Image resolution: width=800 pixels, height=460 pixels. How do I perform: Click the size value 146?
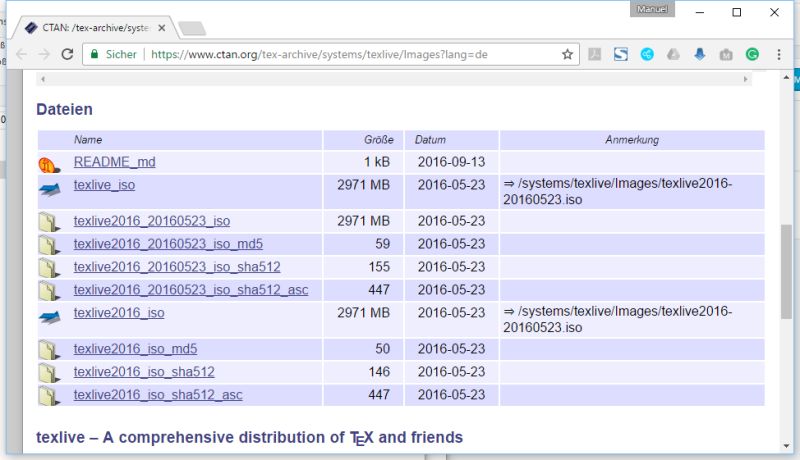(379, 372)
